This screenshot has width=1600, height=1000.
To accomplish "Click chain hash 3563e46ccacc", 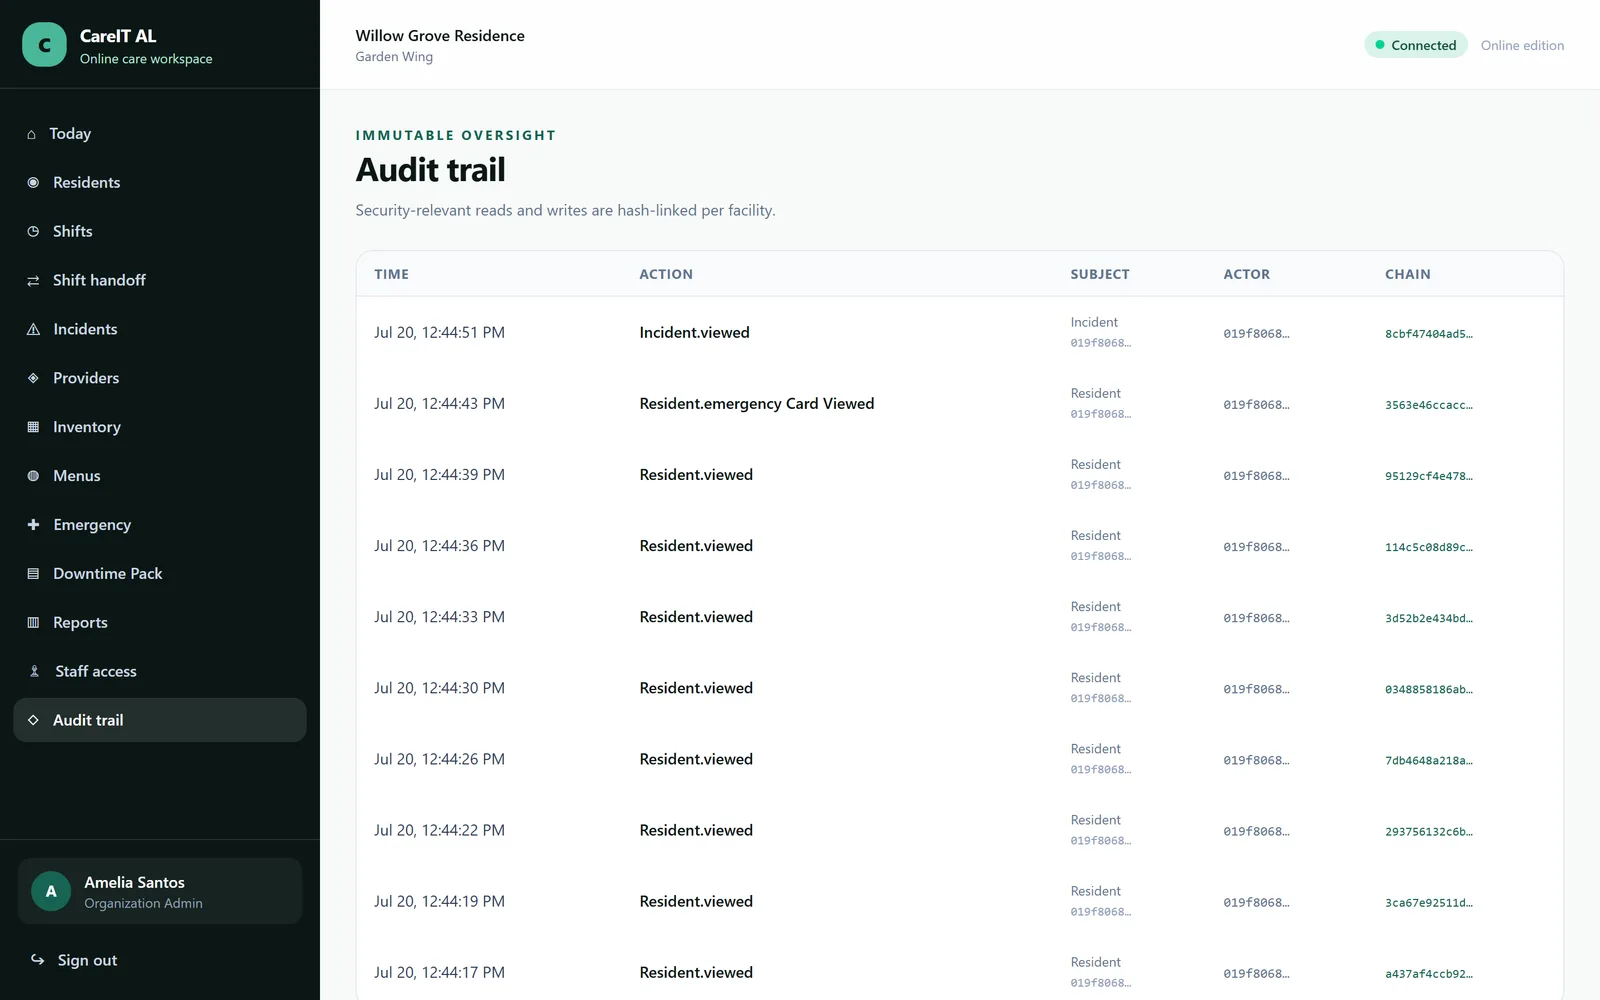I will [1429, 405].
